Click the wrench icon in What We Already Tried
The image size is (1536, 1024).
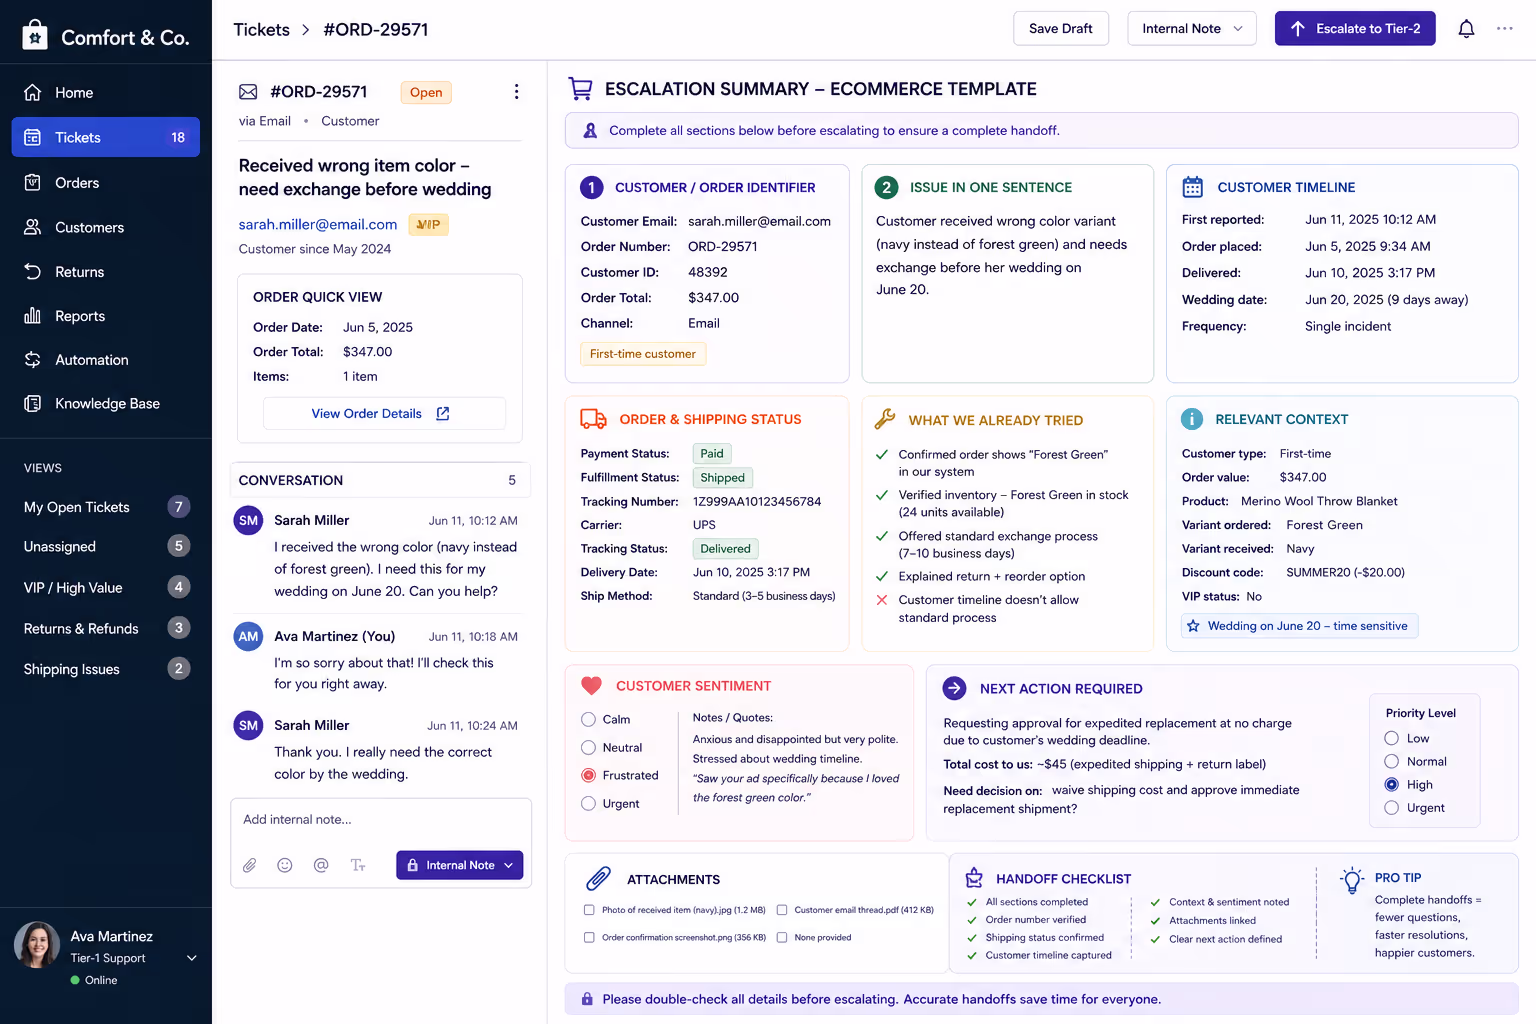pos(885,419)
